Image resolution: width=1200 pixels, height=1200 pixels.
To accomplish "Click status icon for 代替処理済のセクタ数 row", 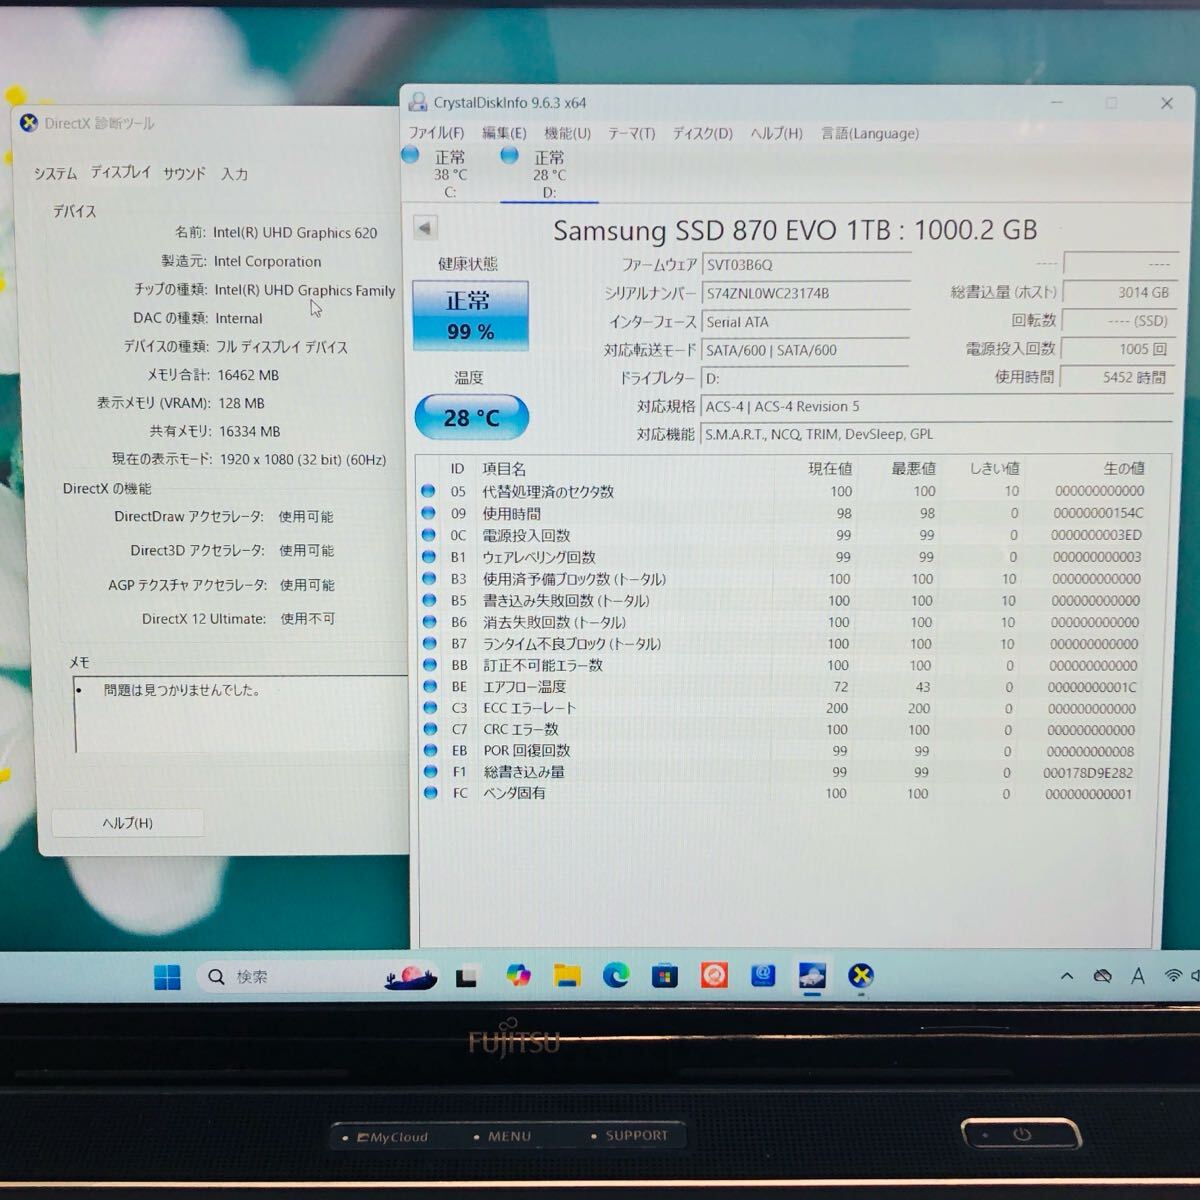I will [x=429, y=491].
